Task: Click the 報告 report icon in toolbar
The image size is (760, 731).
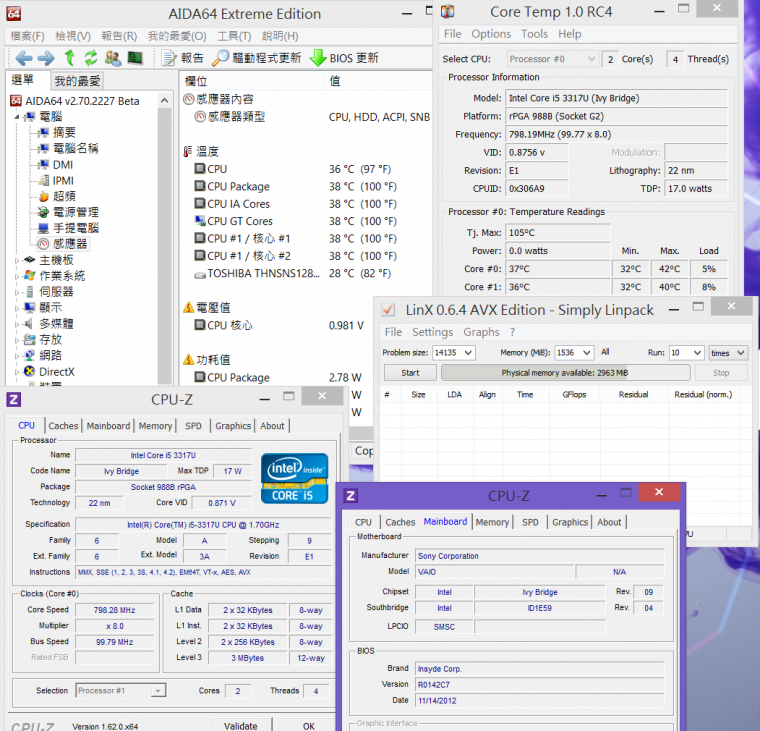Action: [x=168, y=58]
